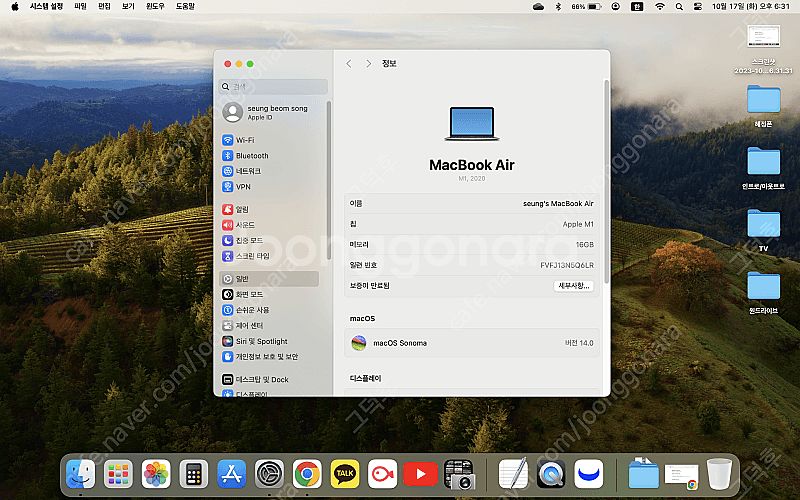Open KakaoTalk from the Dock

point(344,474)
